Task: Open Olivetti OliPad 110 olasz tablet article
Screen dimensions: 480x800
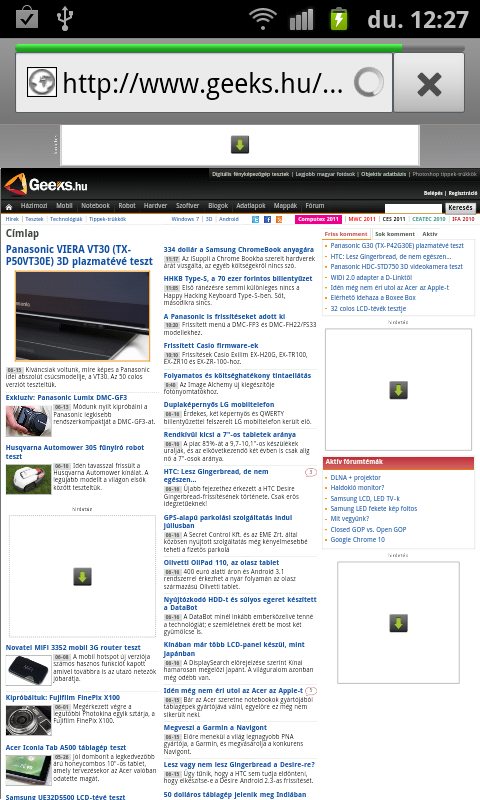Action: coord(221,563)
